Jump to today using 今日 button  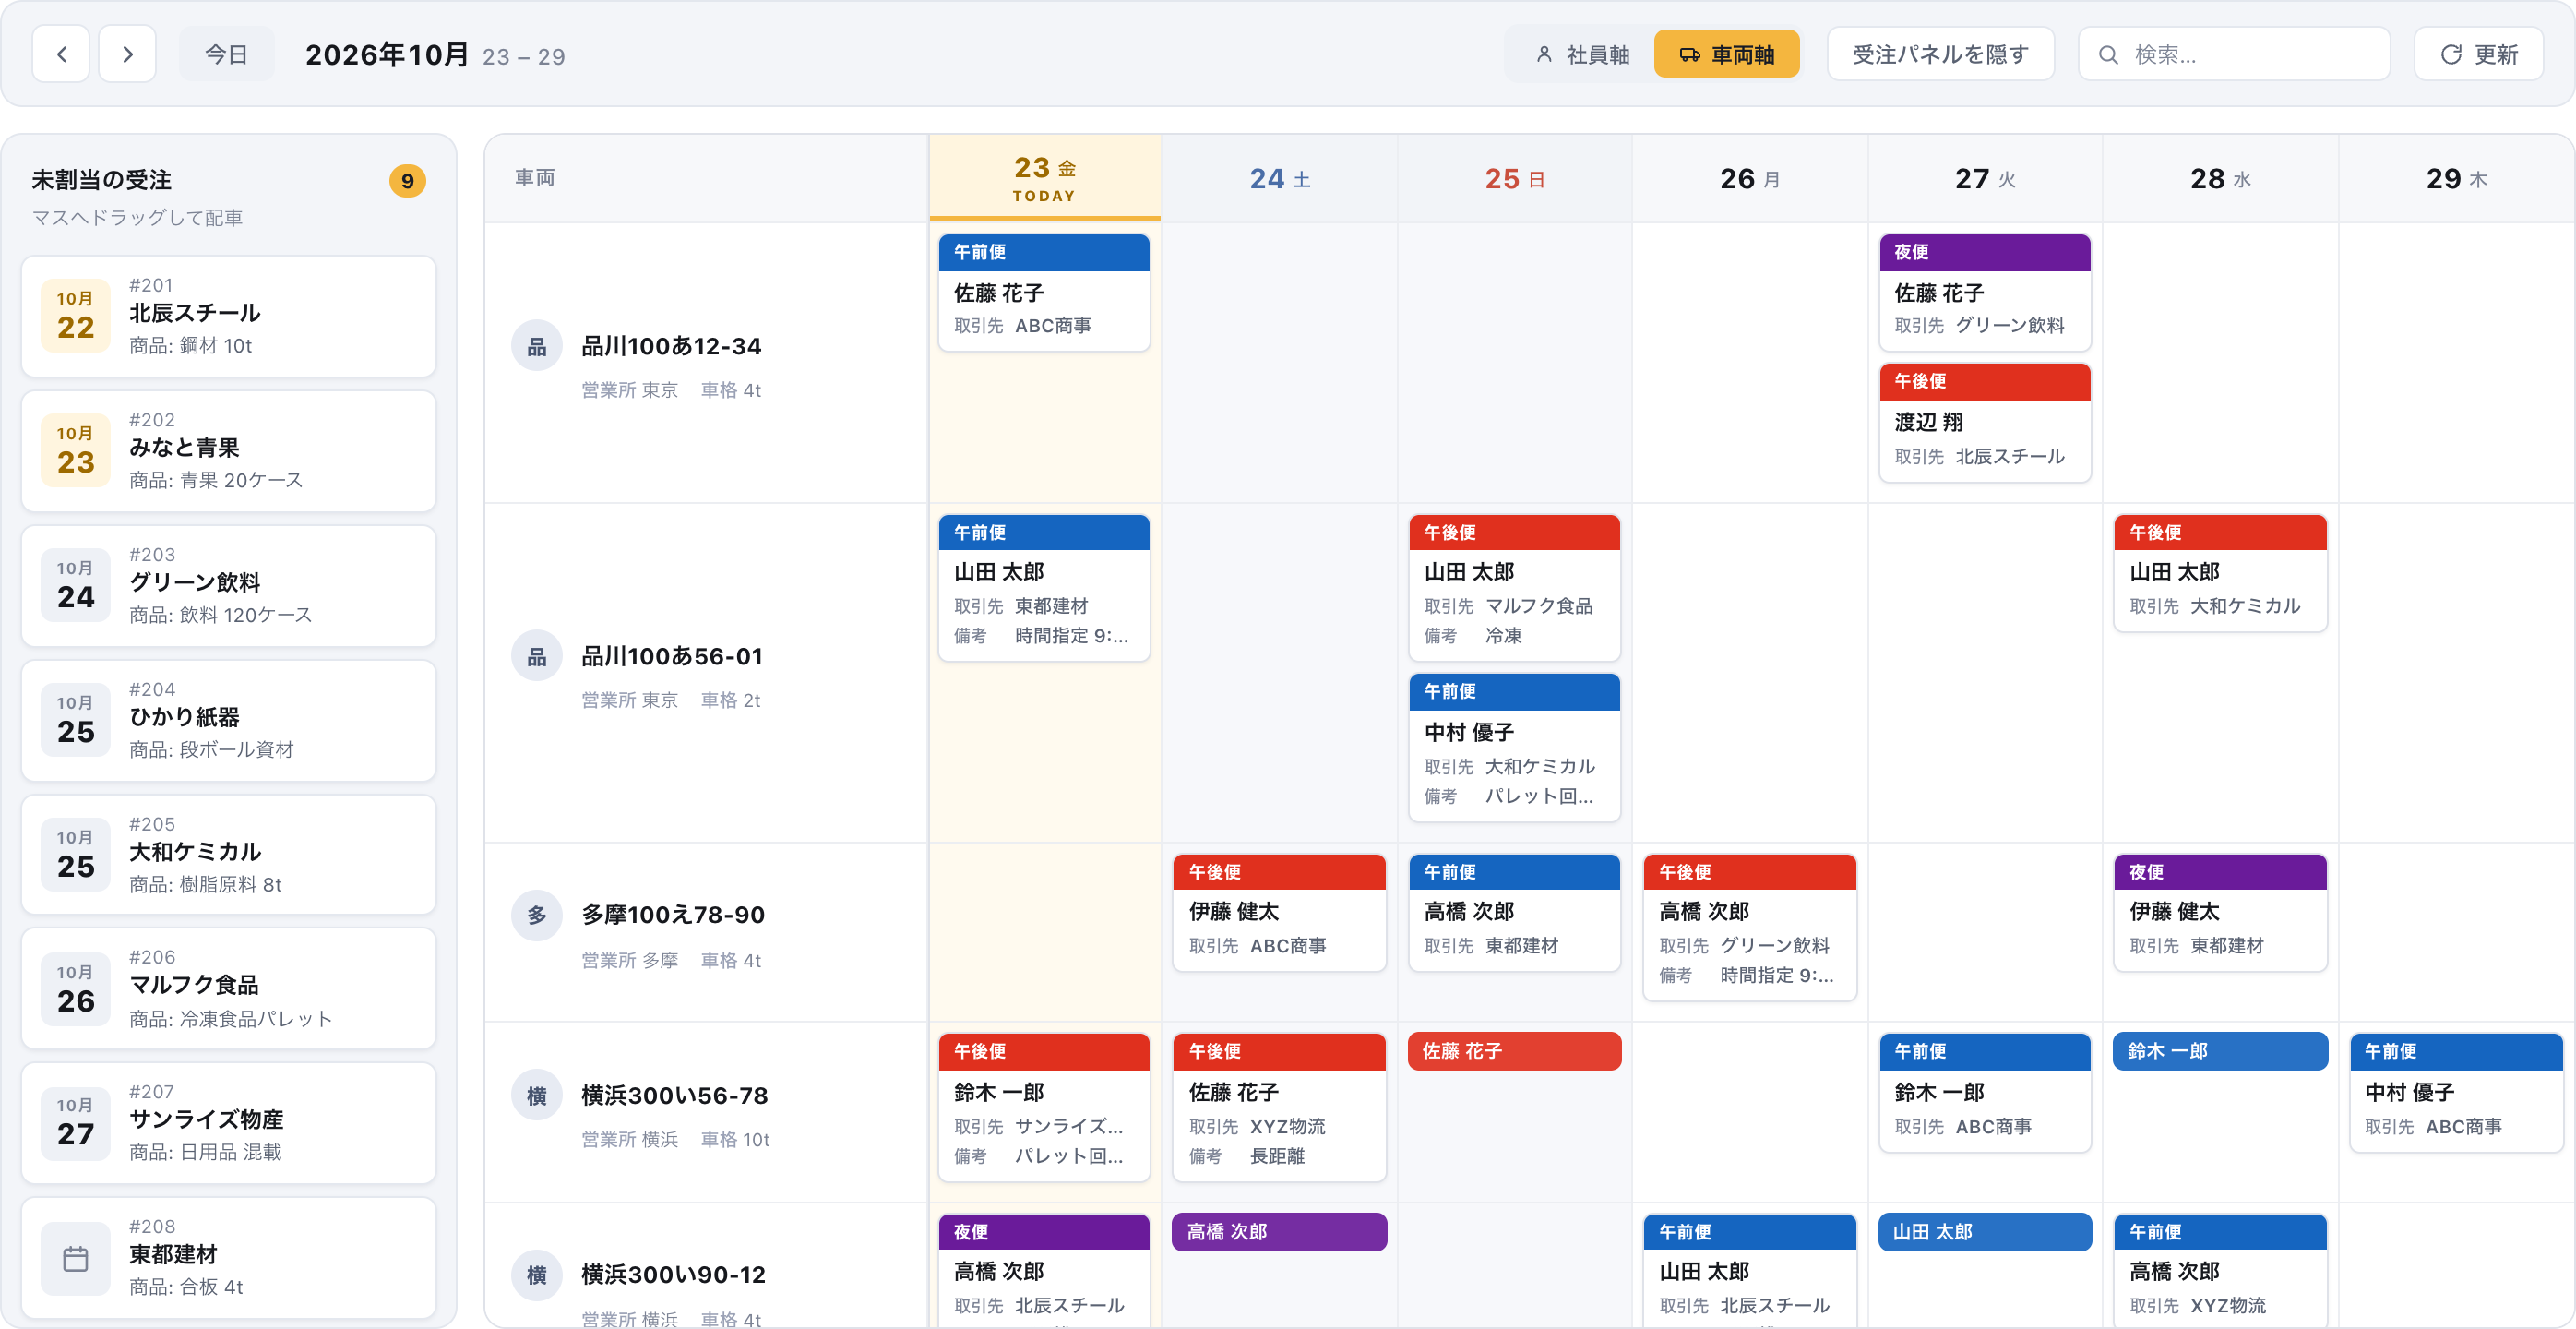tap(226, 54)
